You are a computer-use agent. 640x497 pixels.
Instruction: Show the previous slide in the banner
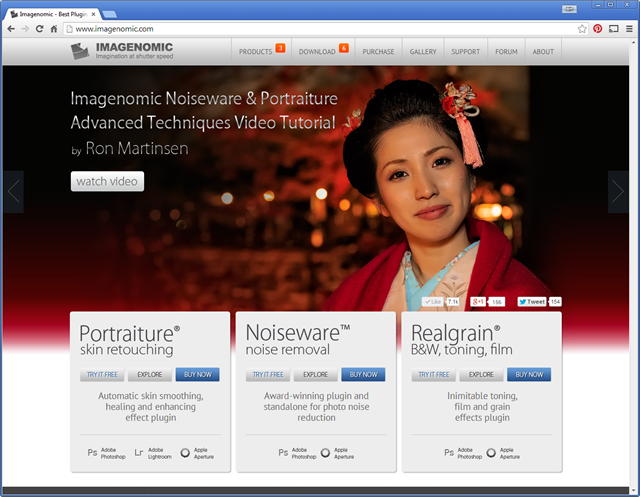(13, 192)
